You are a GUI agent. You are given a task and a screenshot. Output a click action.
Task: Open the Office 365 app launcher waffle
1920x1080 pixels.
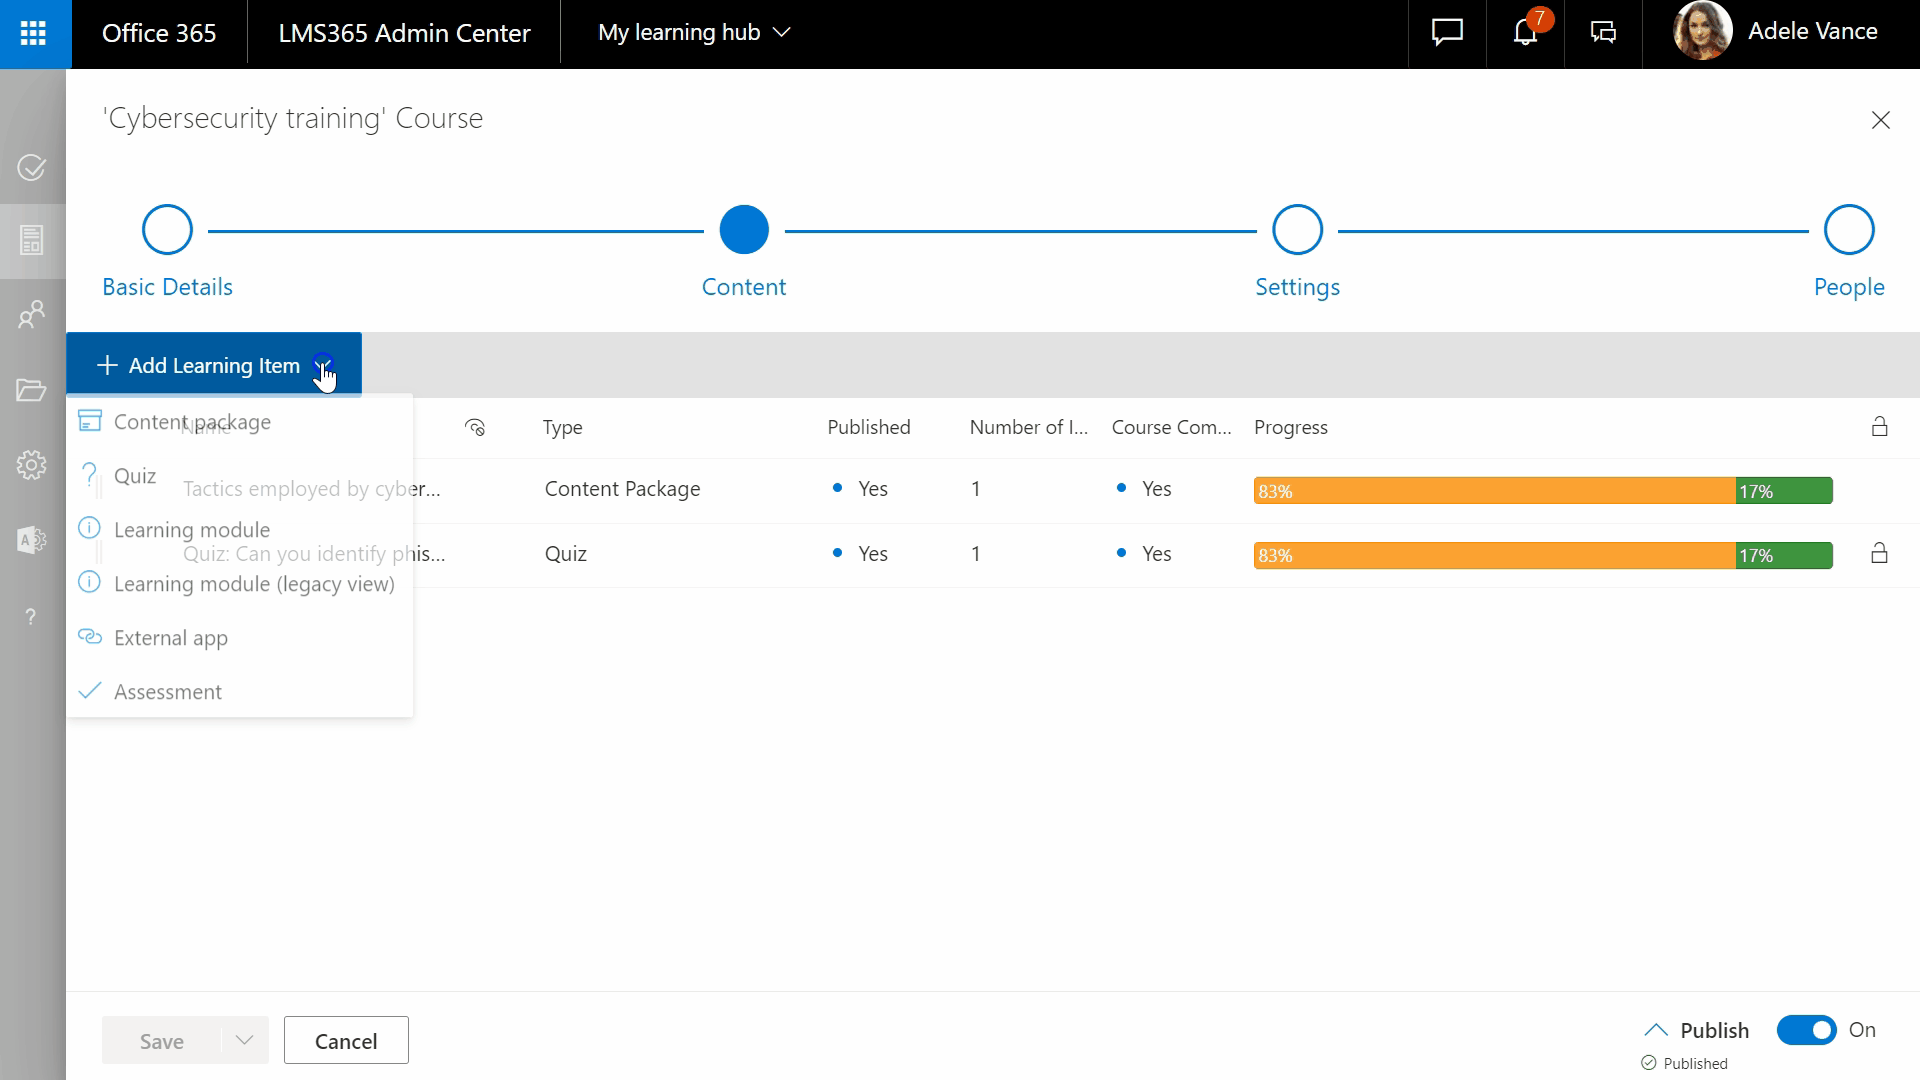coord(34,34)
